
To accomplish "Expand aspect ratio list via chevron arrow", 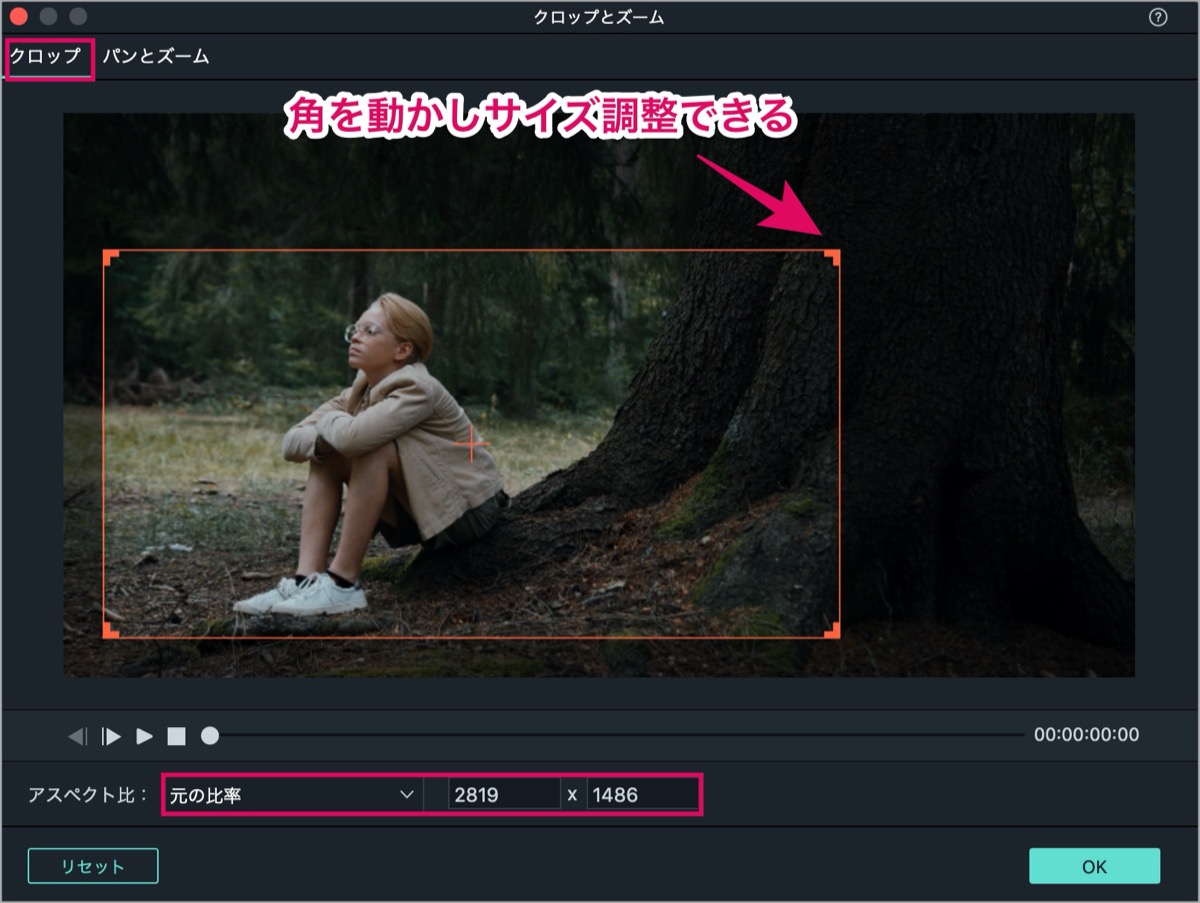I will click(406, 795).
